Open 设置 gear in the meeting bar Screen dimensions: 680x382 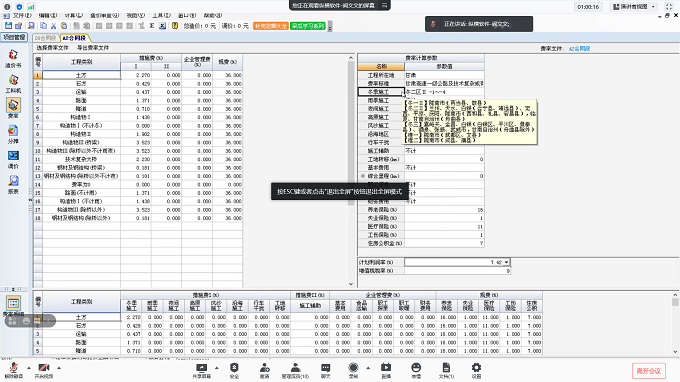coord(476,370)
